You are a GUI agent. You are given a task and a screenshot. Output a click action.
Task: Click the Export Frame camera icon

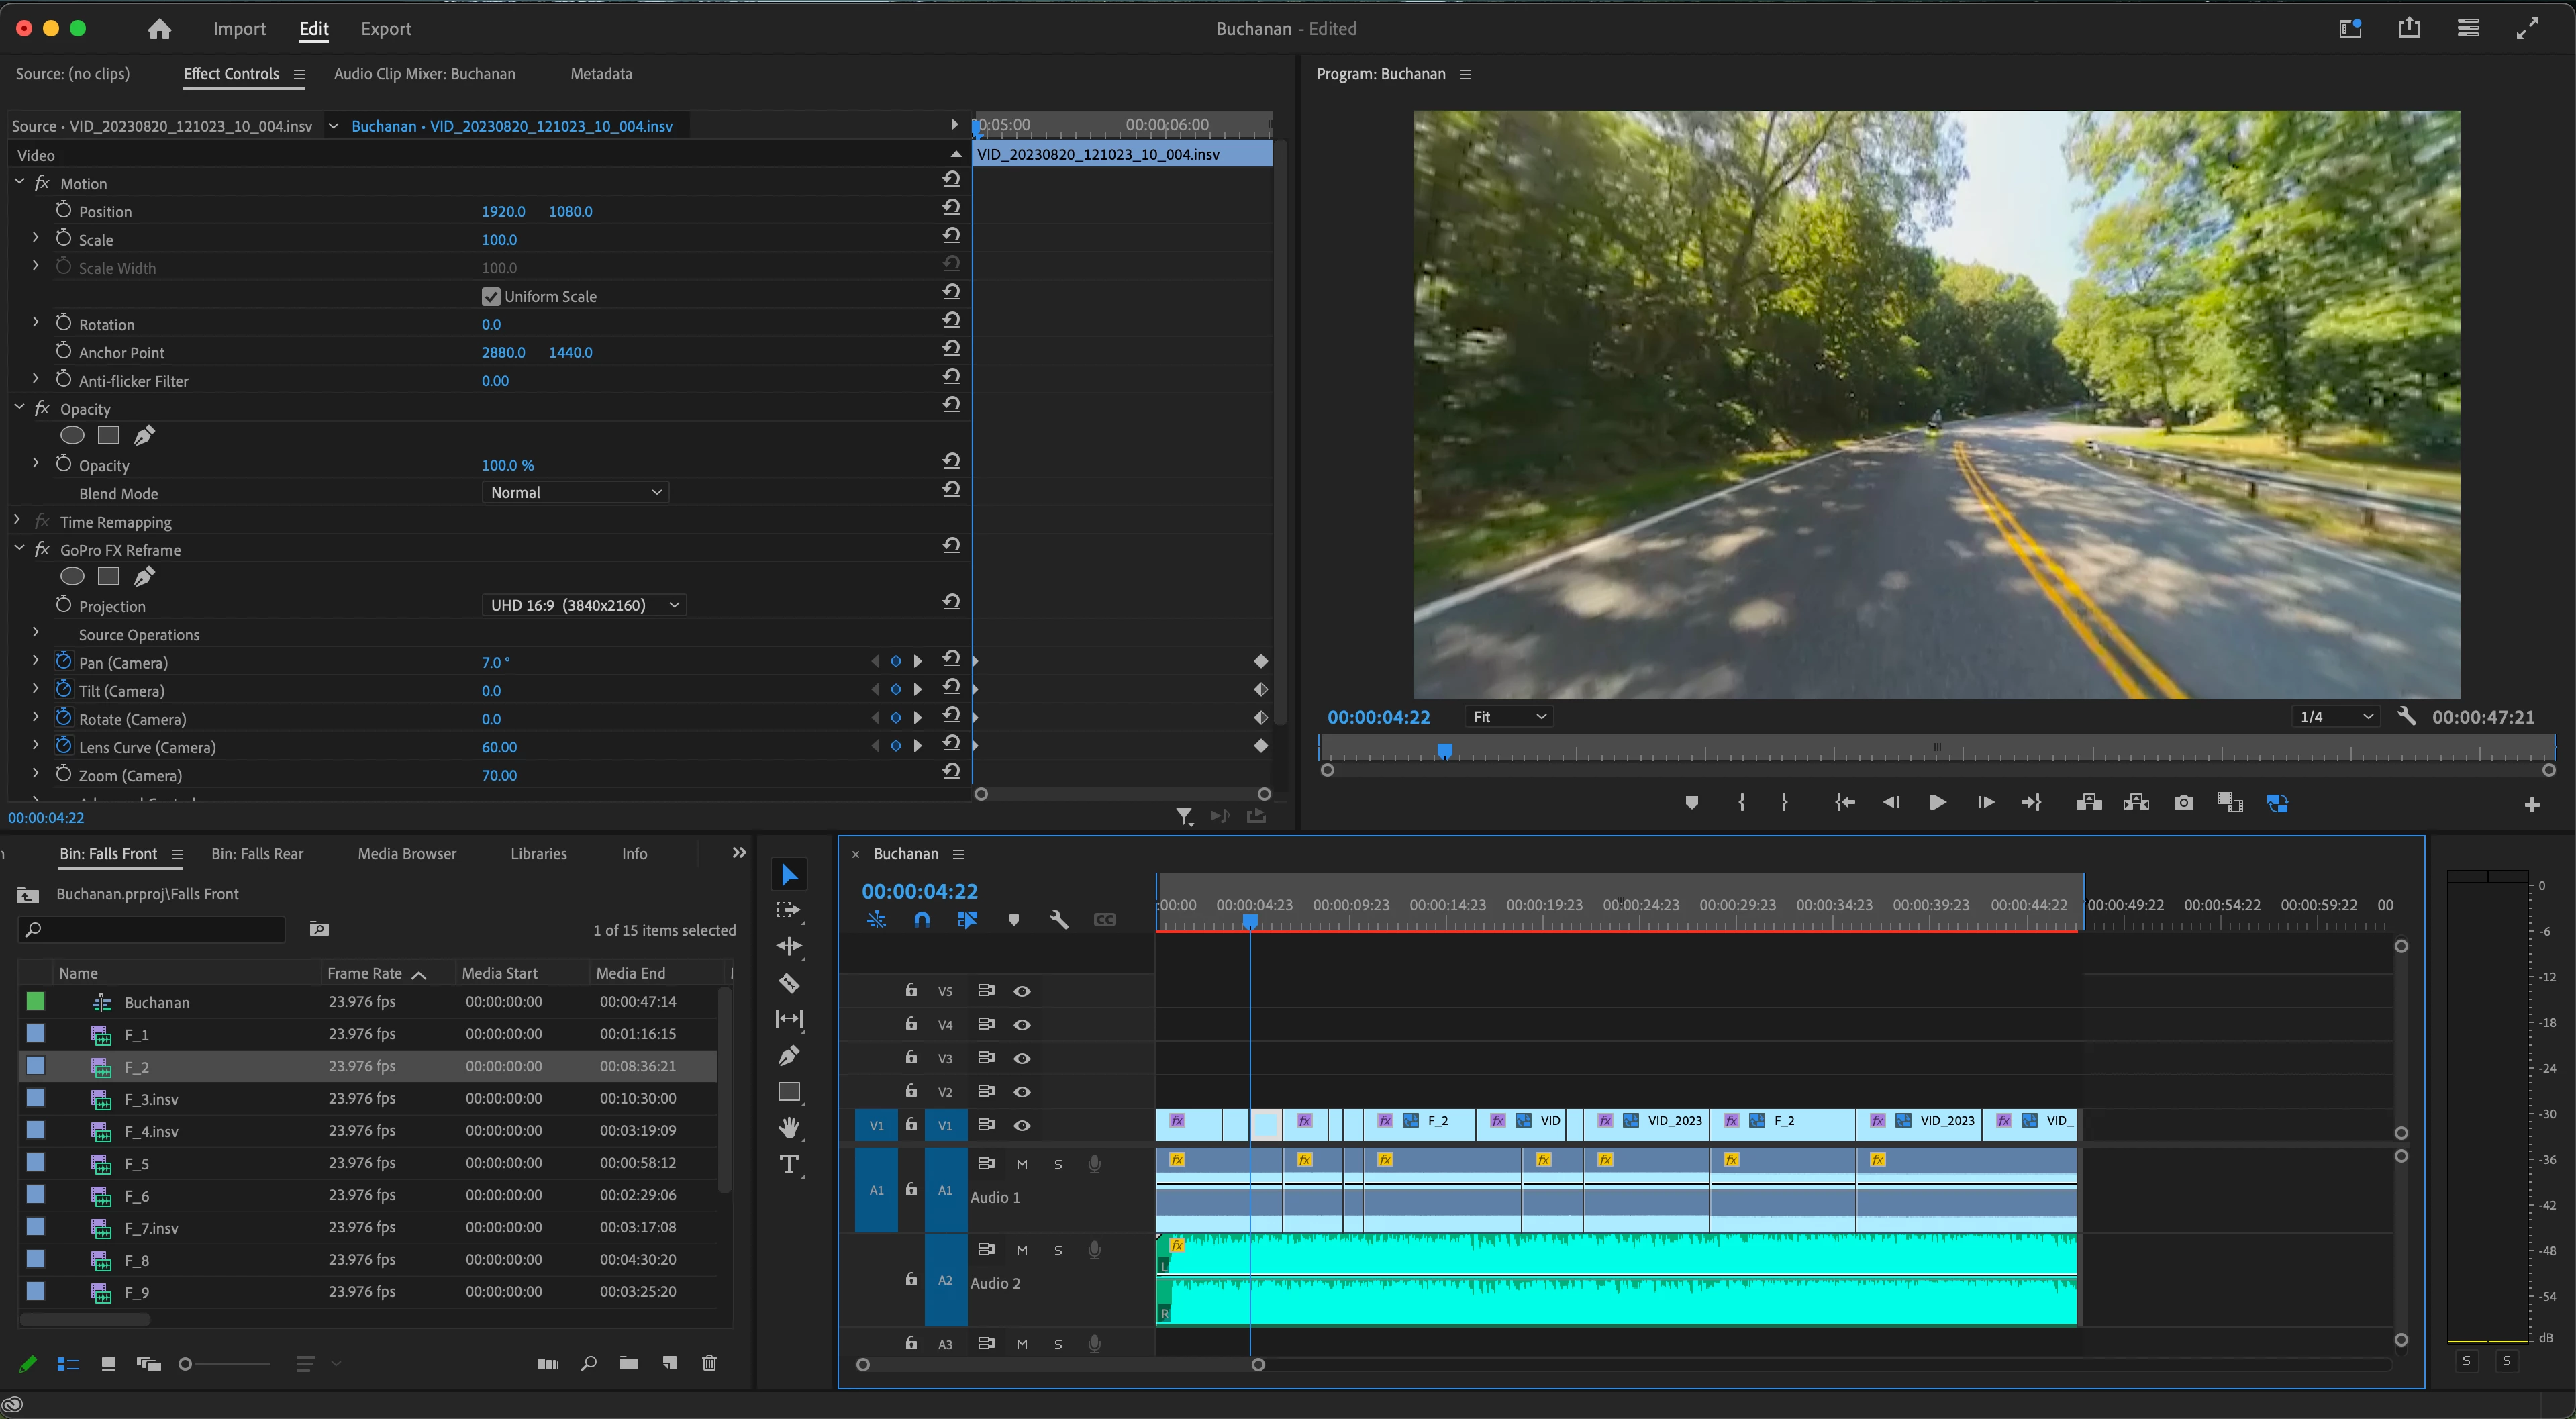coord(2183,803)
